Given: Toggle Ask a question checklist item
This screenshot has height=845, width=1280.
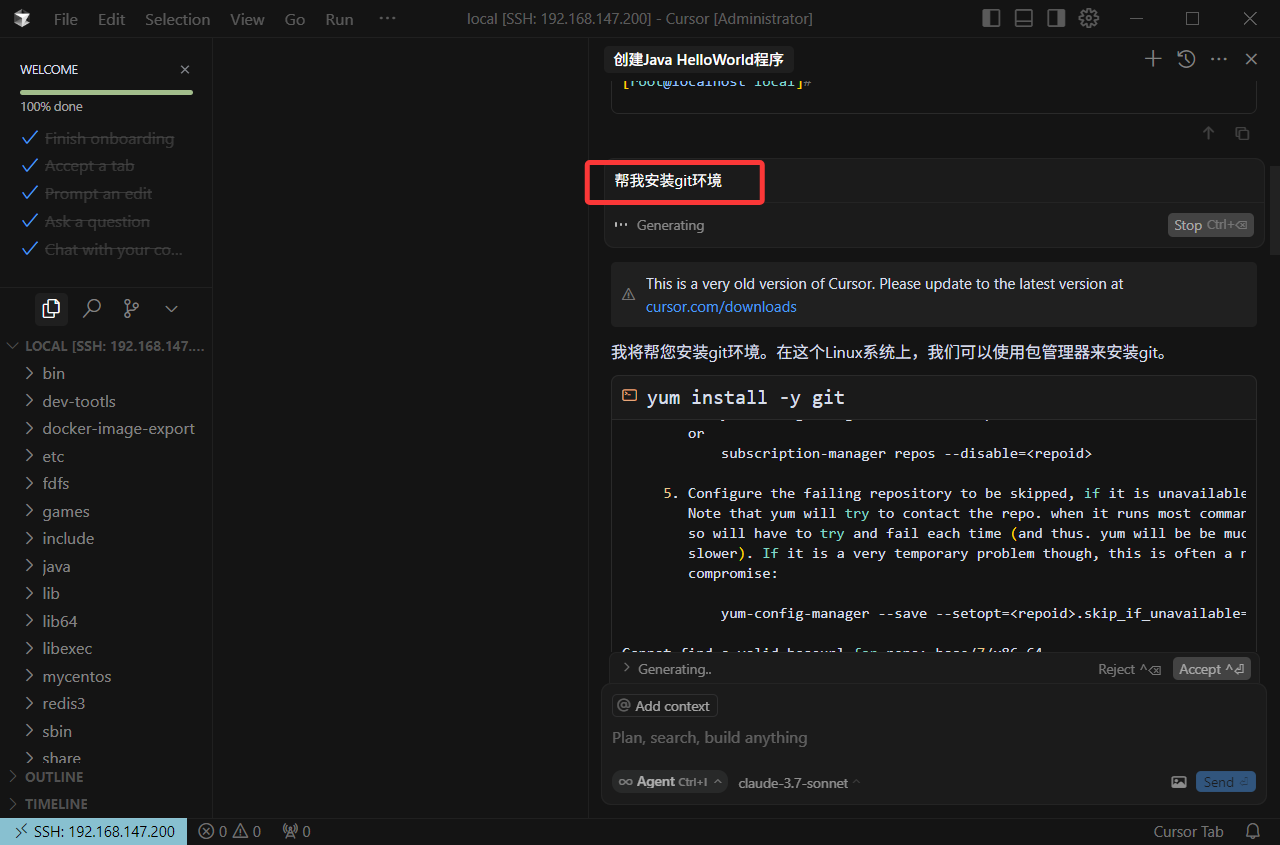Looking at the screenshot, I should (x=86, y=222).
